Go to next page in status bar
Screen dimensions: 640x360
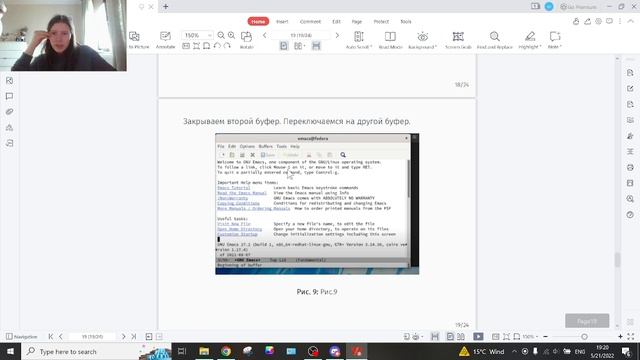pyautogui.click(x=123, y=337)
